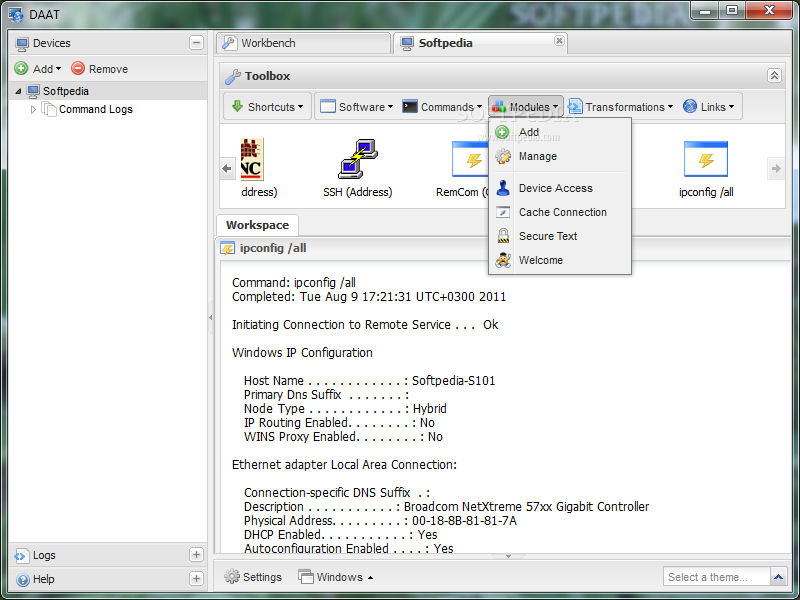Open the SSH (Address) shortcut icon

click(358, 159)
